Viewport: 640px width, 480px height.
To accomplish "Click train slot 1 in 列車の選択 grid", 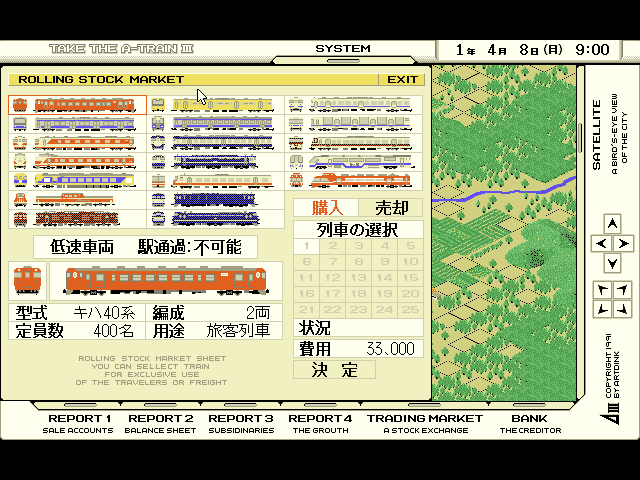I will (309, 246).
